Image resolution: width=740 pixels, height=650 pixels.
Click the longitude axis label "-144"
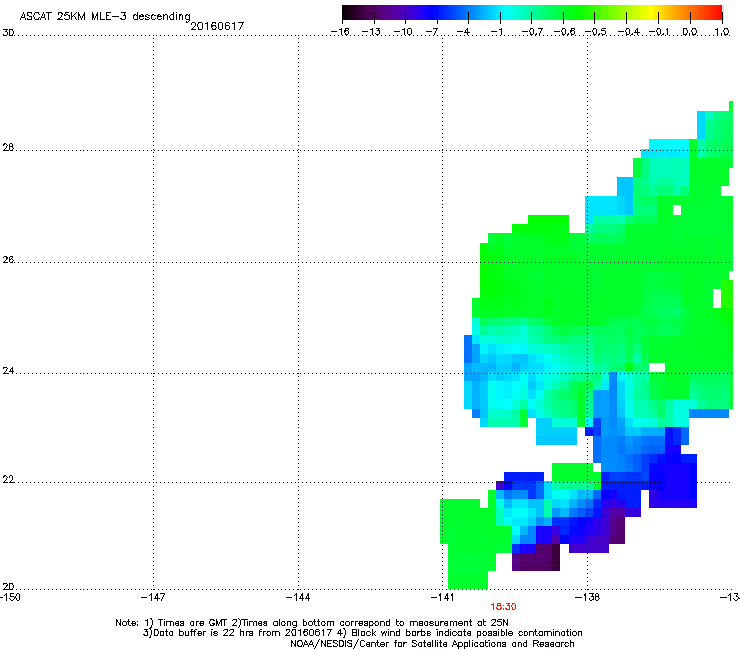coord(298,597)
